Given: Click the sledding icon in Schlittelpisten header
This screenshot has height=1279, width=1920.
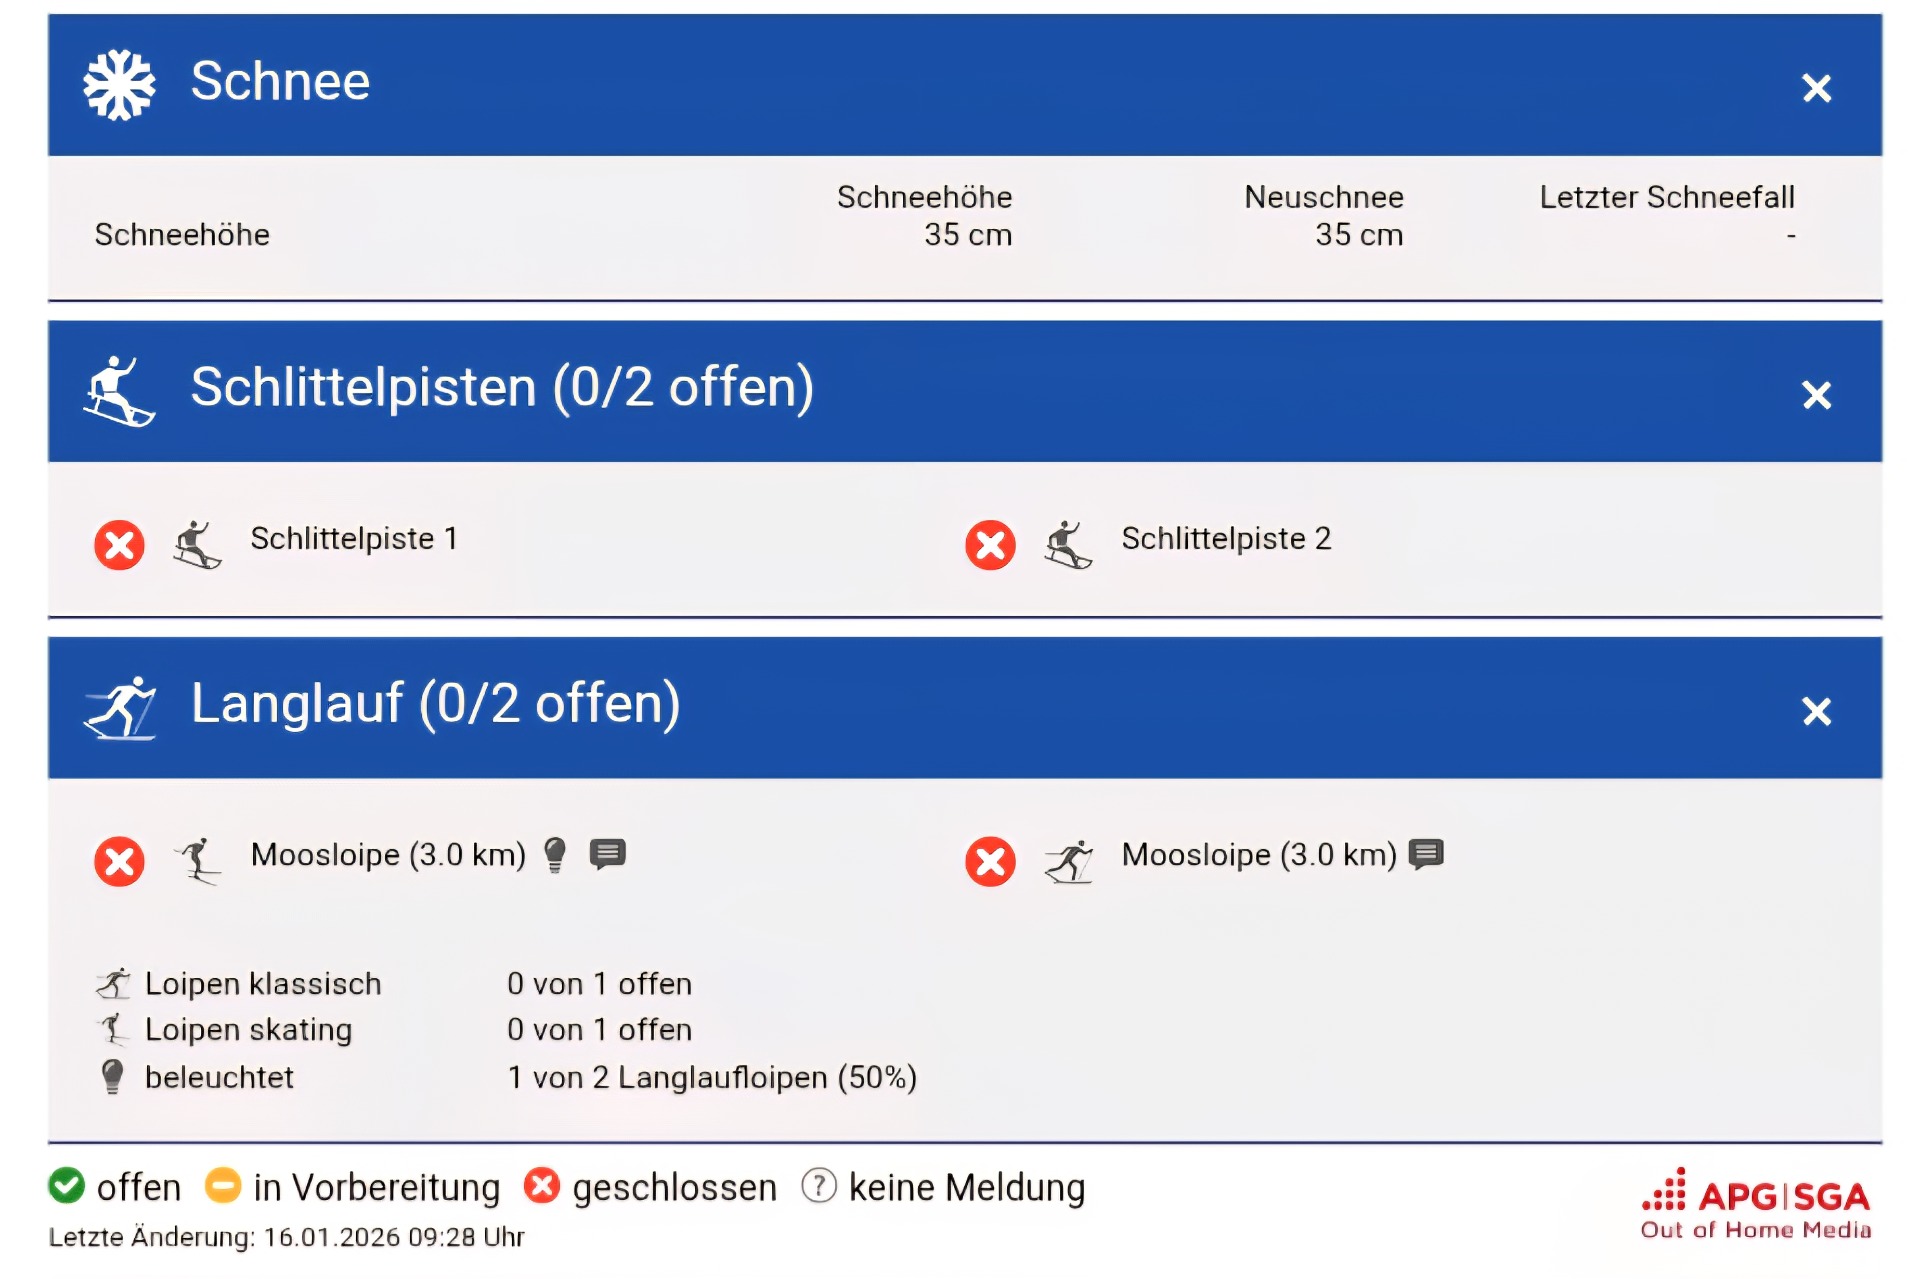Looking at the screenshot, I should pyautogui.click(x=119, y=391).
